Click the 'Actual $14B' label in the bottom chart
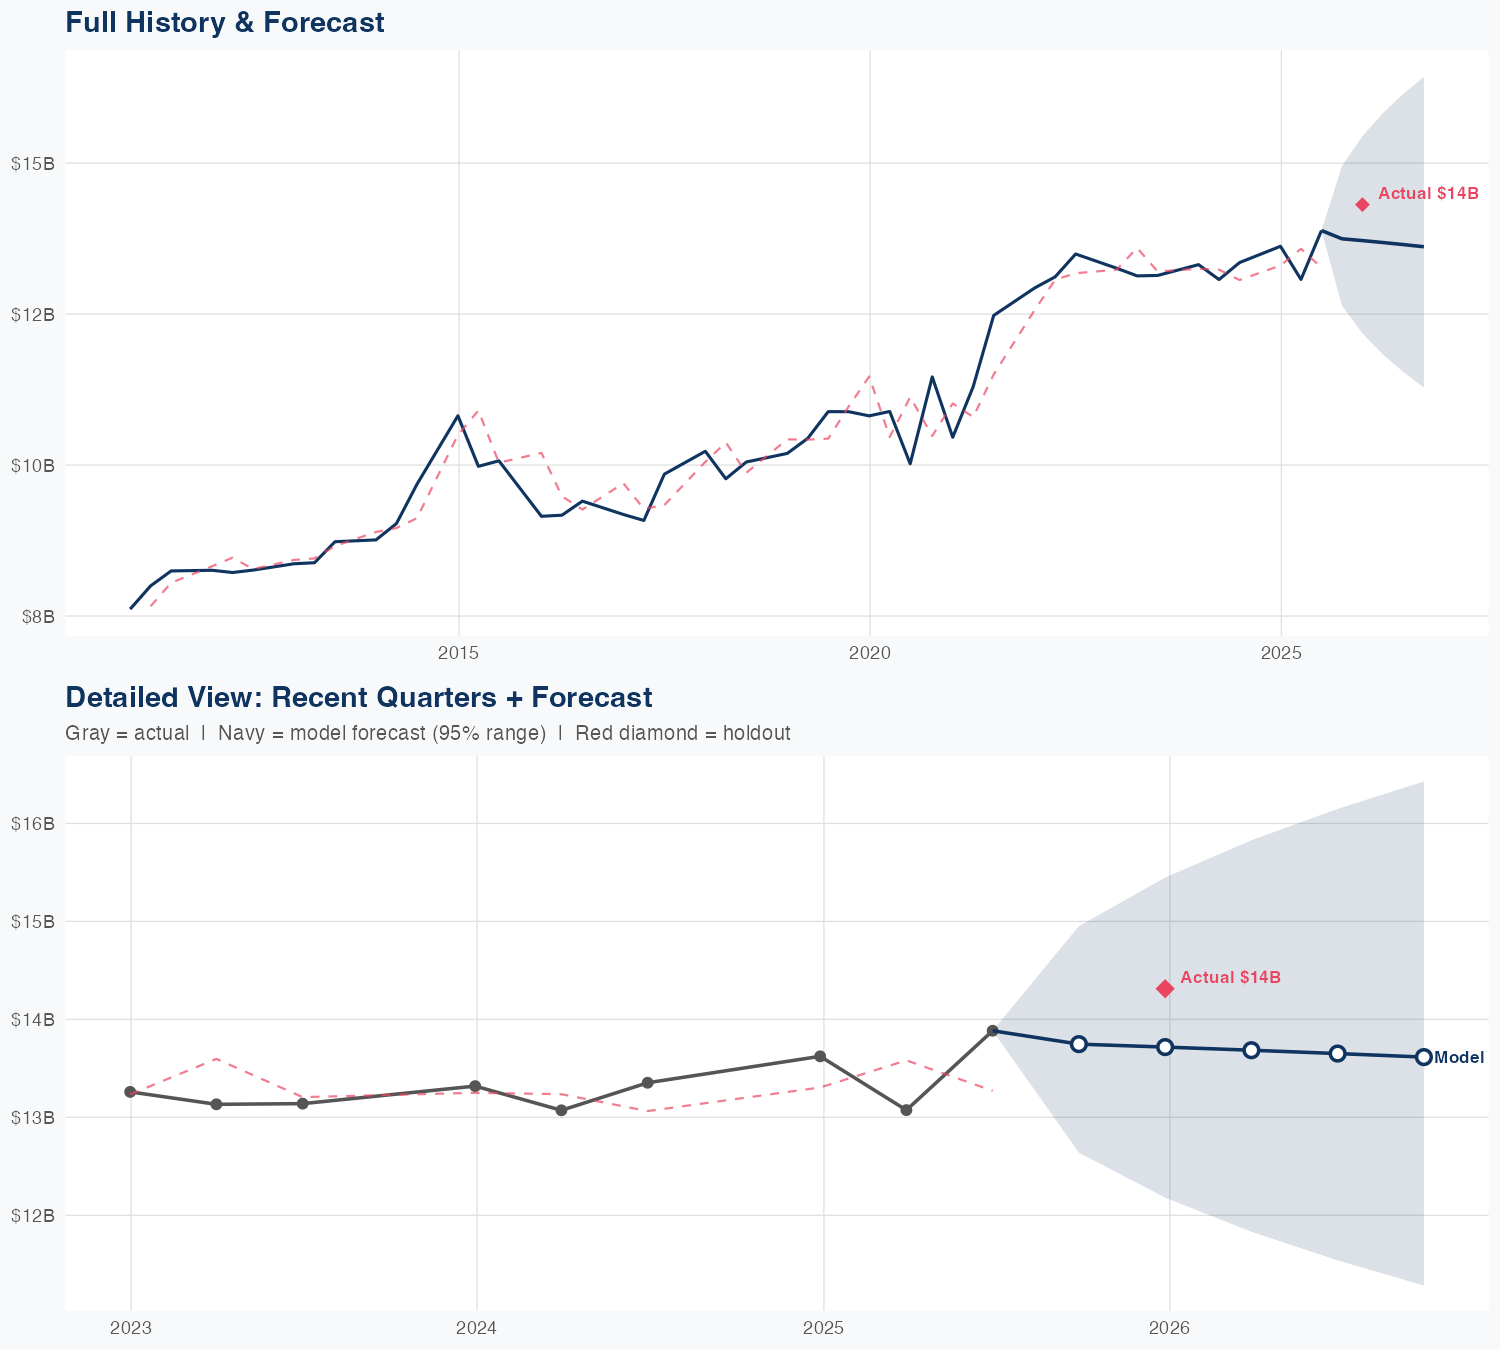 (1230, 977)
